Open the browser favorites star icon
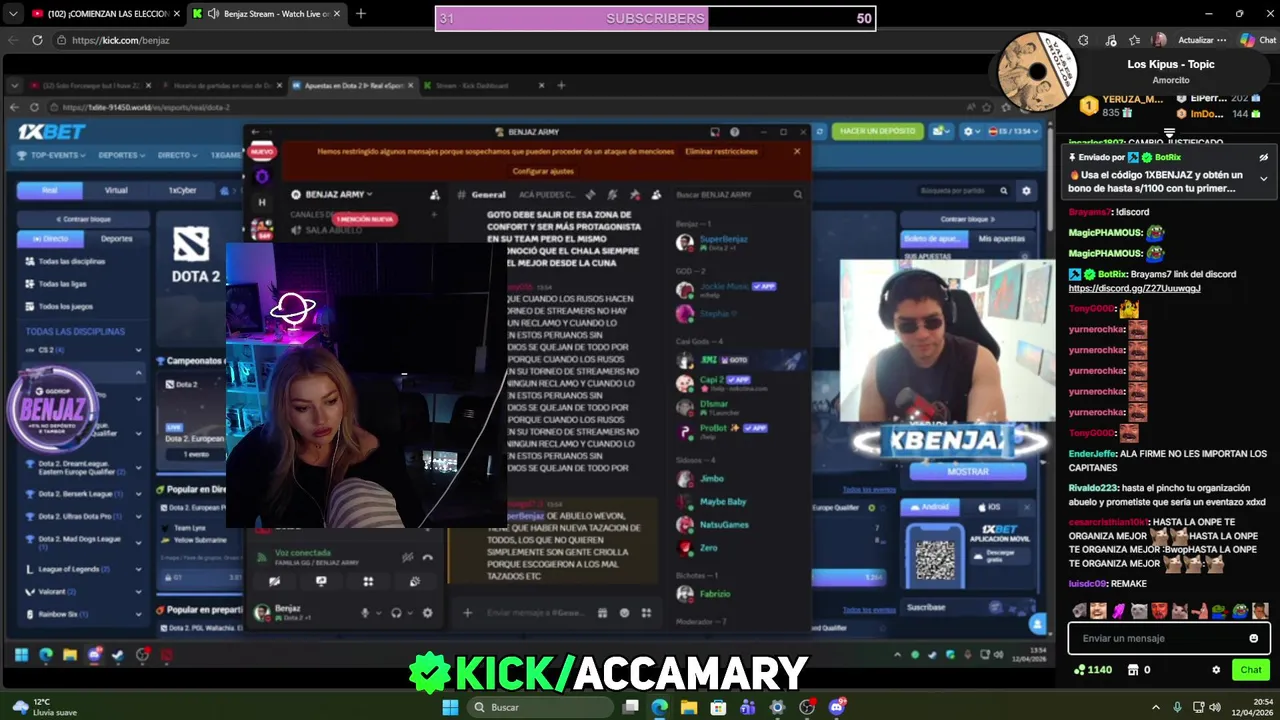The image size is (1280, 720). click(x=1134, y=40)
